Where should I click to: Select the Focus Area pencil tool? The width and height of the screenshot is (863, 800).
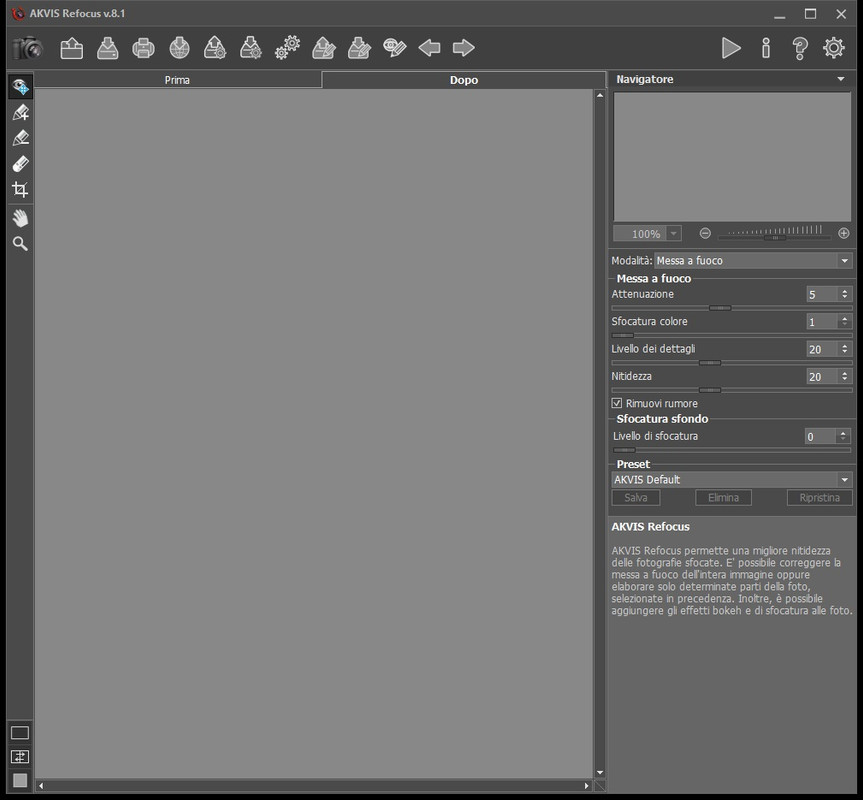click(x=20, y=112)
